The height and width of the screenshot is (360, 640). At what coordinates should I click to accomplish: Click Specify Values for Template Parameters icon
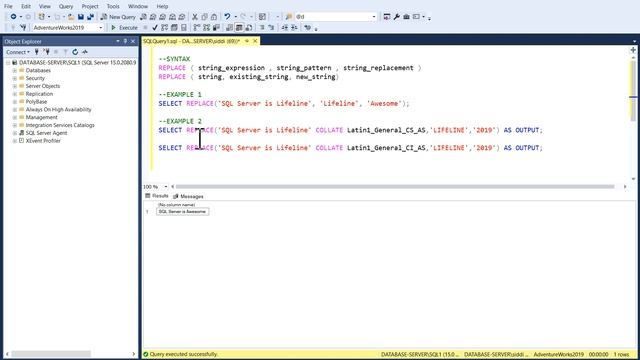(307, 28)
